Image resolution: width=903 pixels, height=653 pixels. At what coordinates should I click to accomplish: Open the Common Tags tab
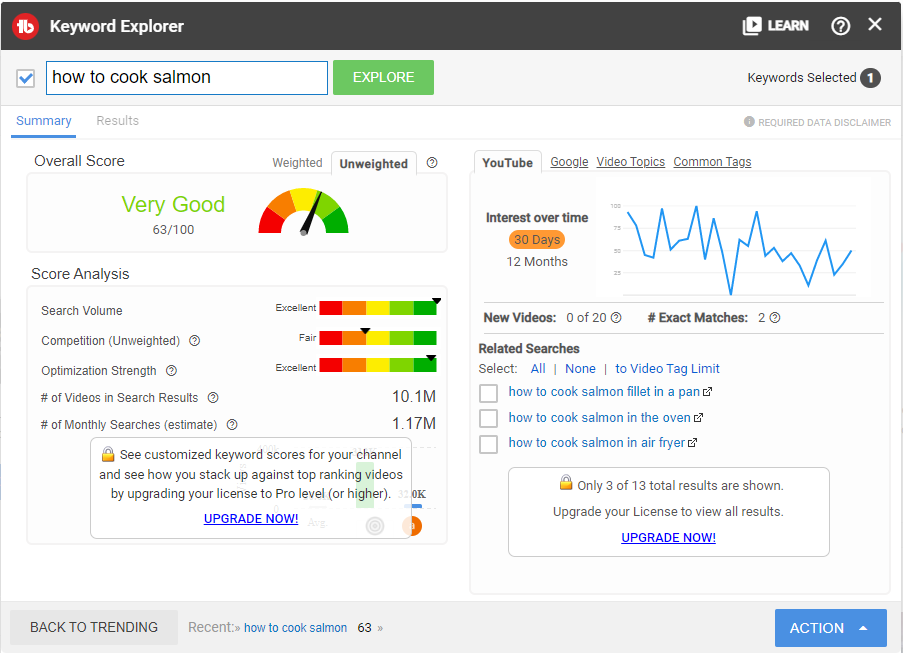tap(712, 162)
